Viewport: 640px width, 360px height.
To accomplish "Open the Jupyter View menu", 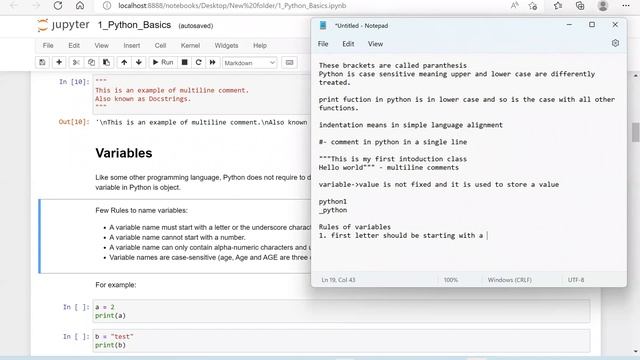I will 102,45.
